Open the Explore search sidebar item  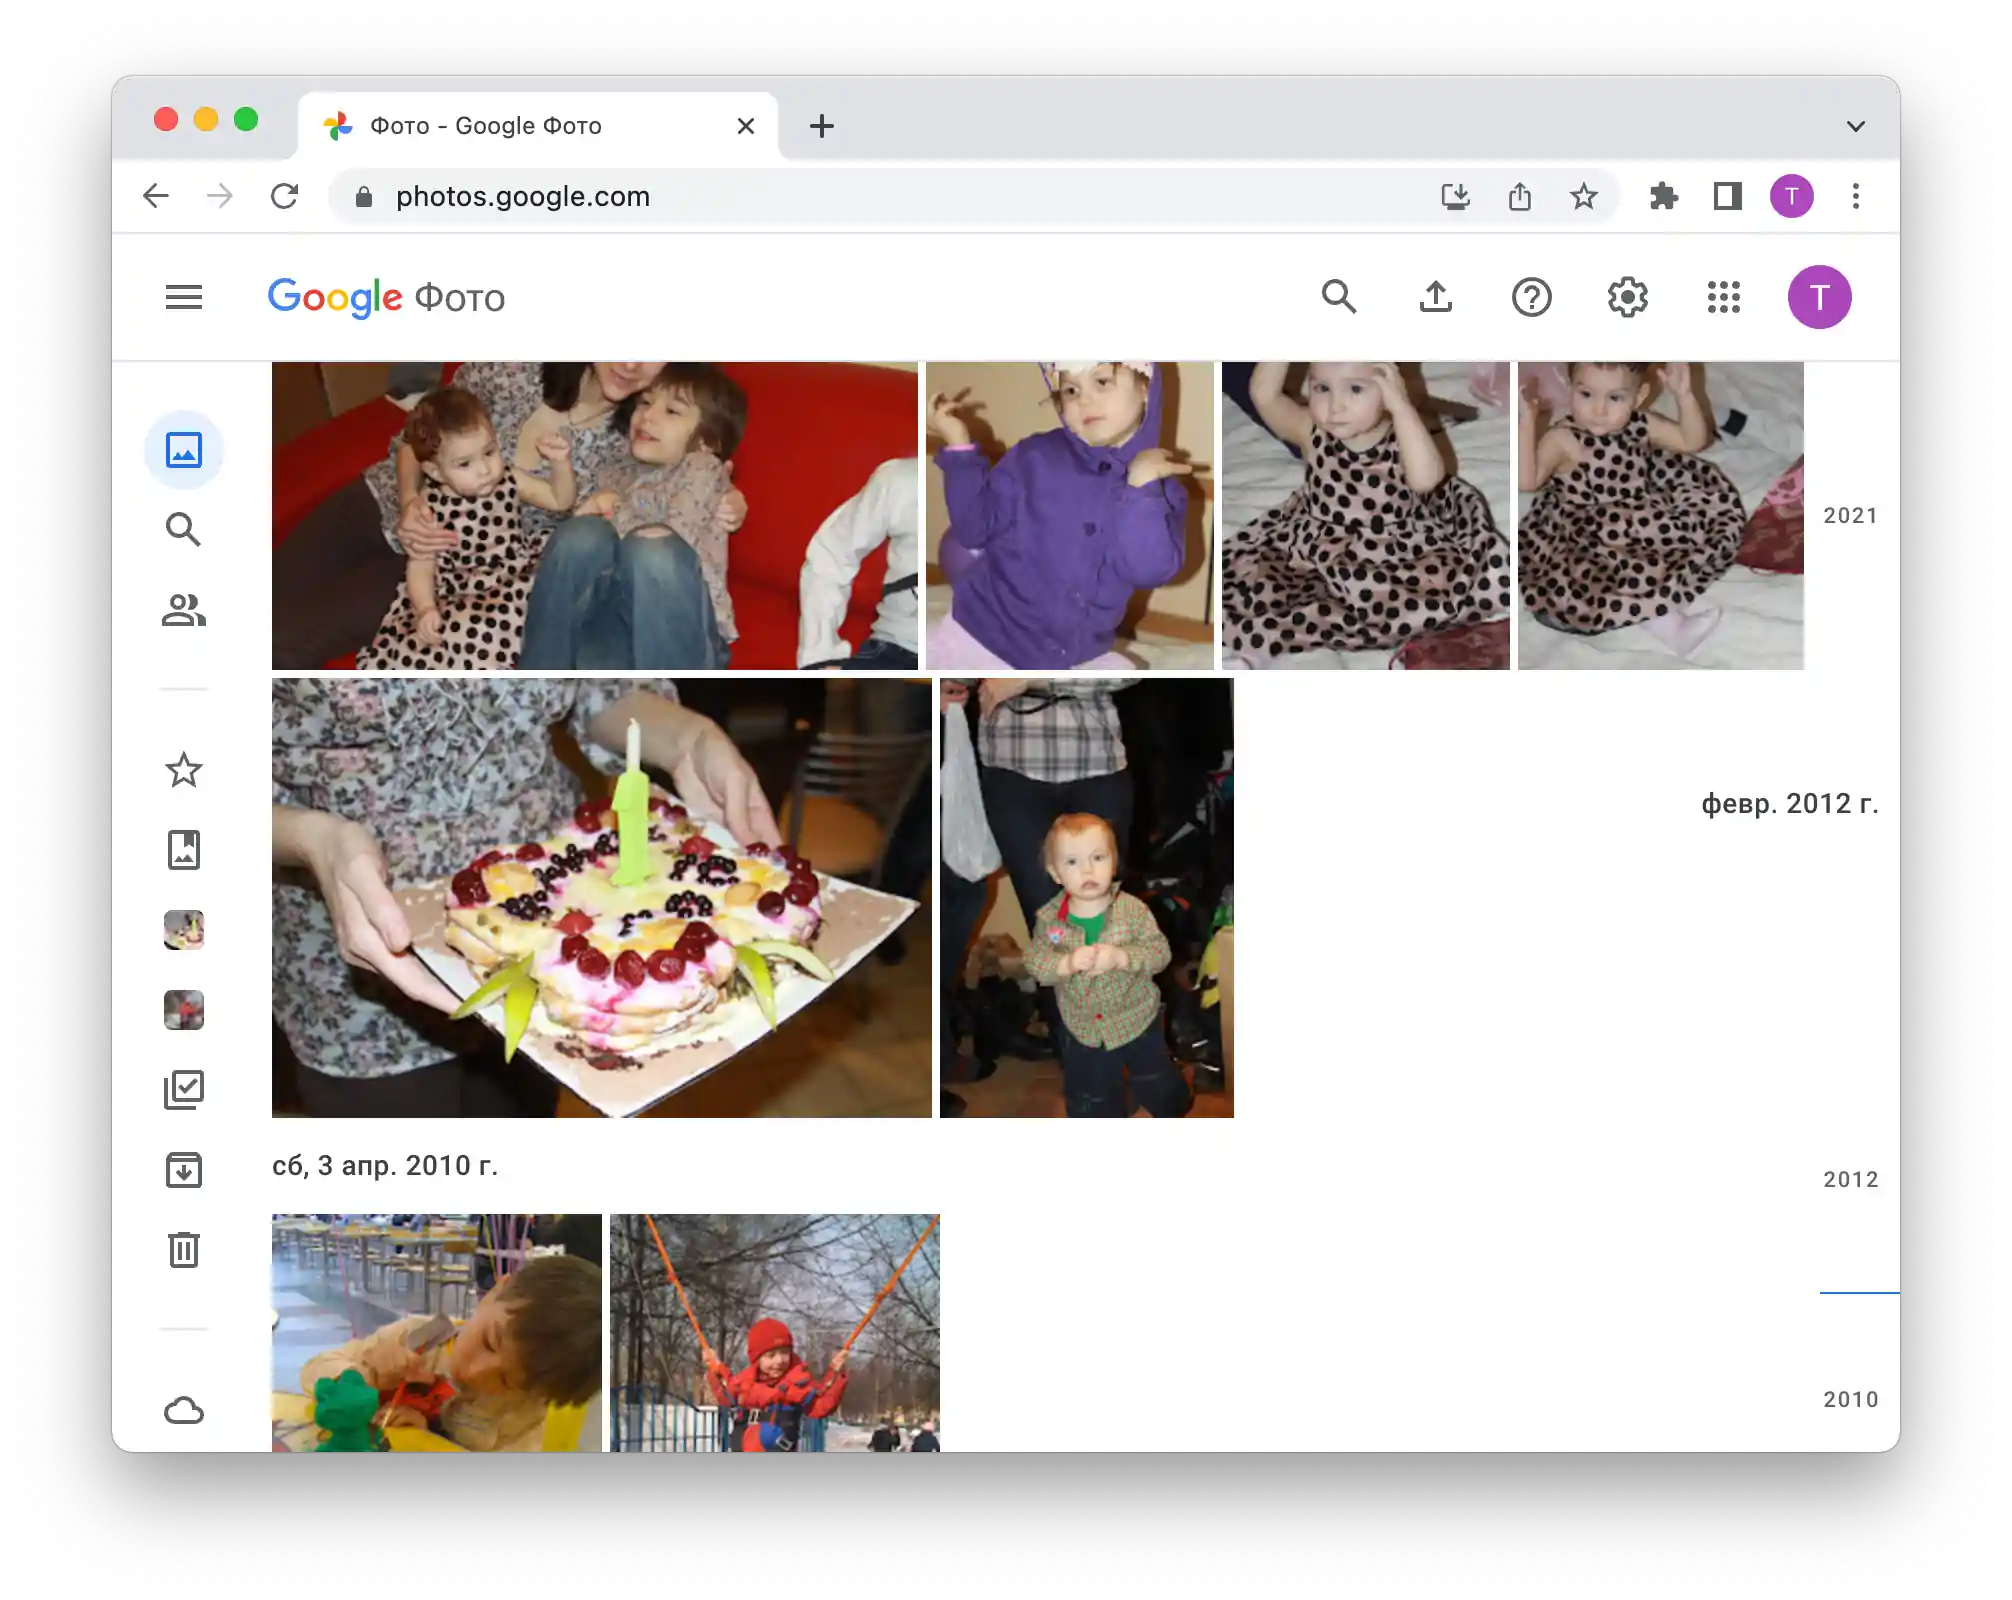pyautogui.click(x=184, y=530)
